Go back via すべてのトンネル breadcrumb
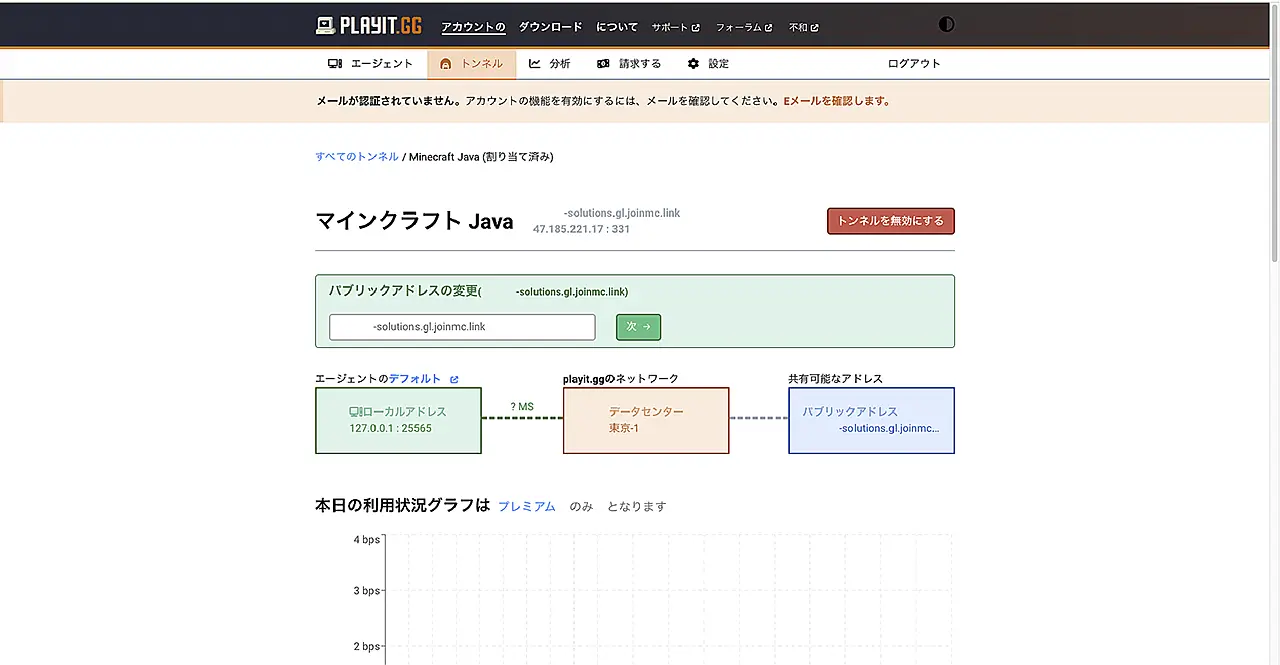The image size is (1280, 665). coord(357,157)
